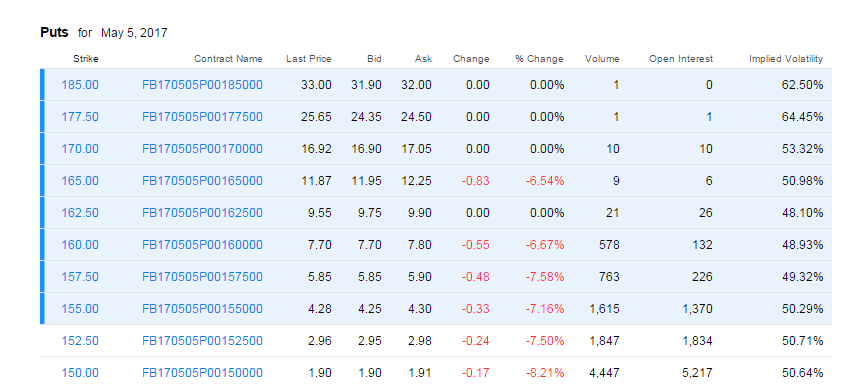Image resolution: width=858 pixels, height=385 pixels.
Task: Select implied volatility 64.45%
Action: pyautogui.click(x=802, y=117)
